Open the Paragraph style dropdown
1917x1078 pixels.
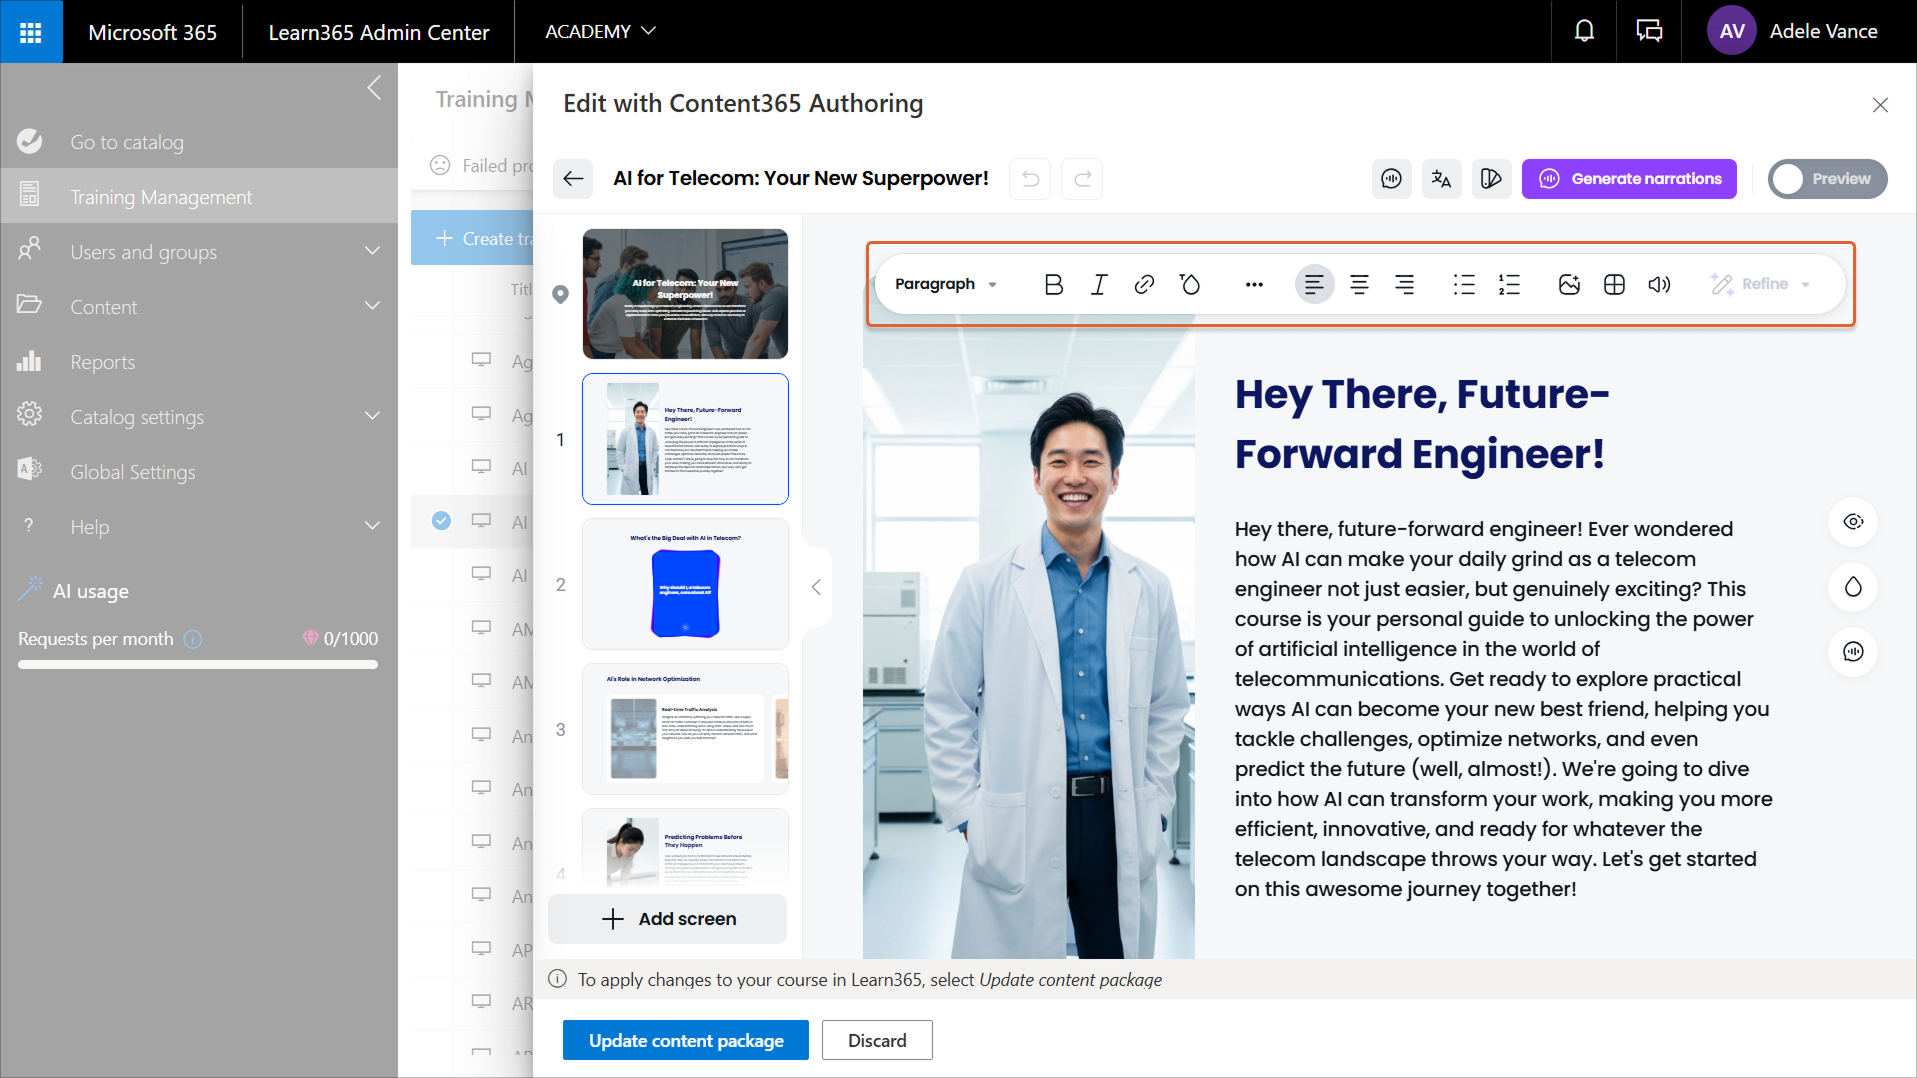click(x=945, y=285)
